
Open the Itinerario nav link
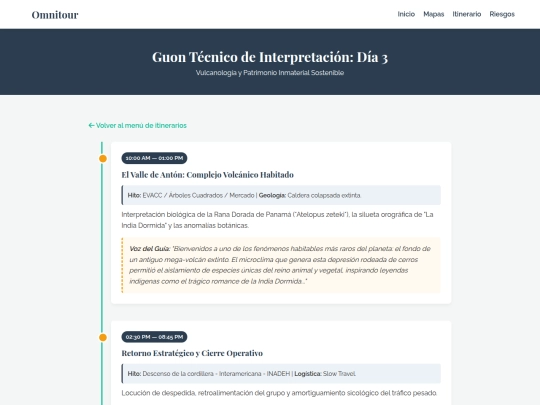tap(467, 14)
